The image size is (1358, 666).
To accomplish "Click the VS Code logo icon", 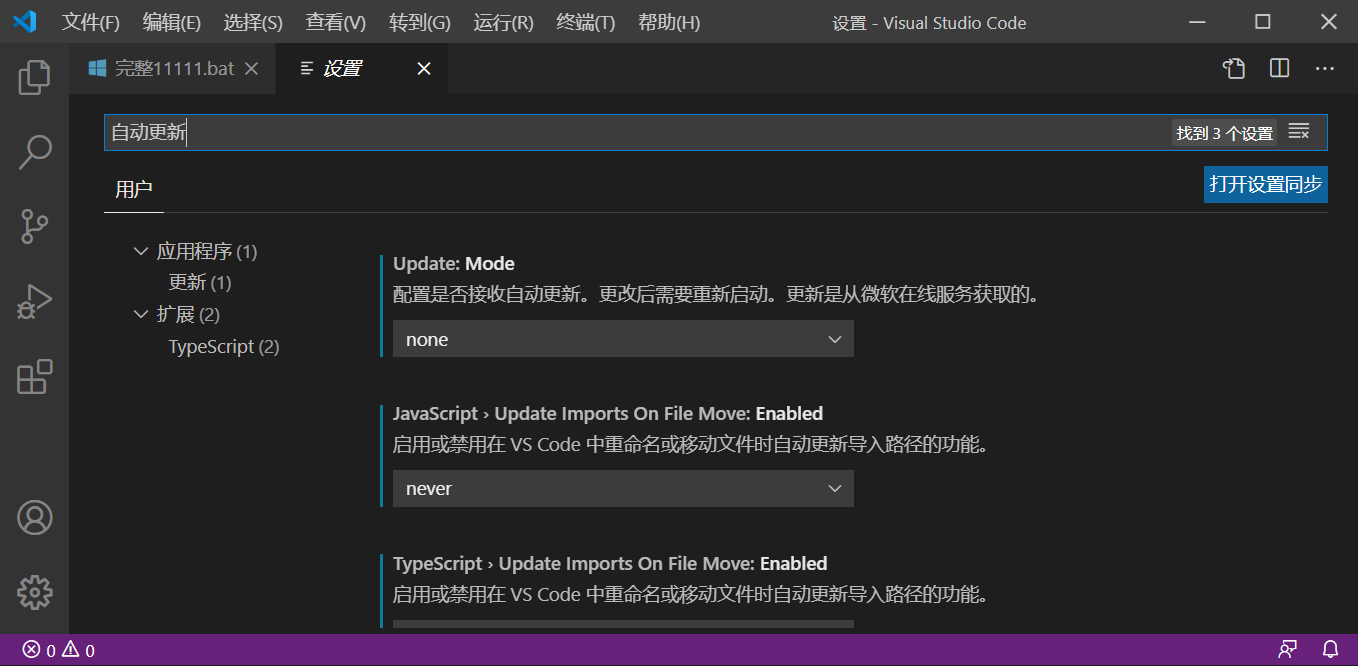I will [24, 21].
